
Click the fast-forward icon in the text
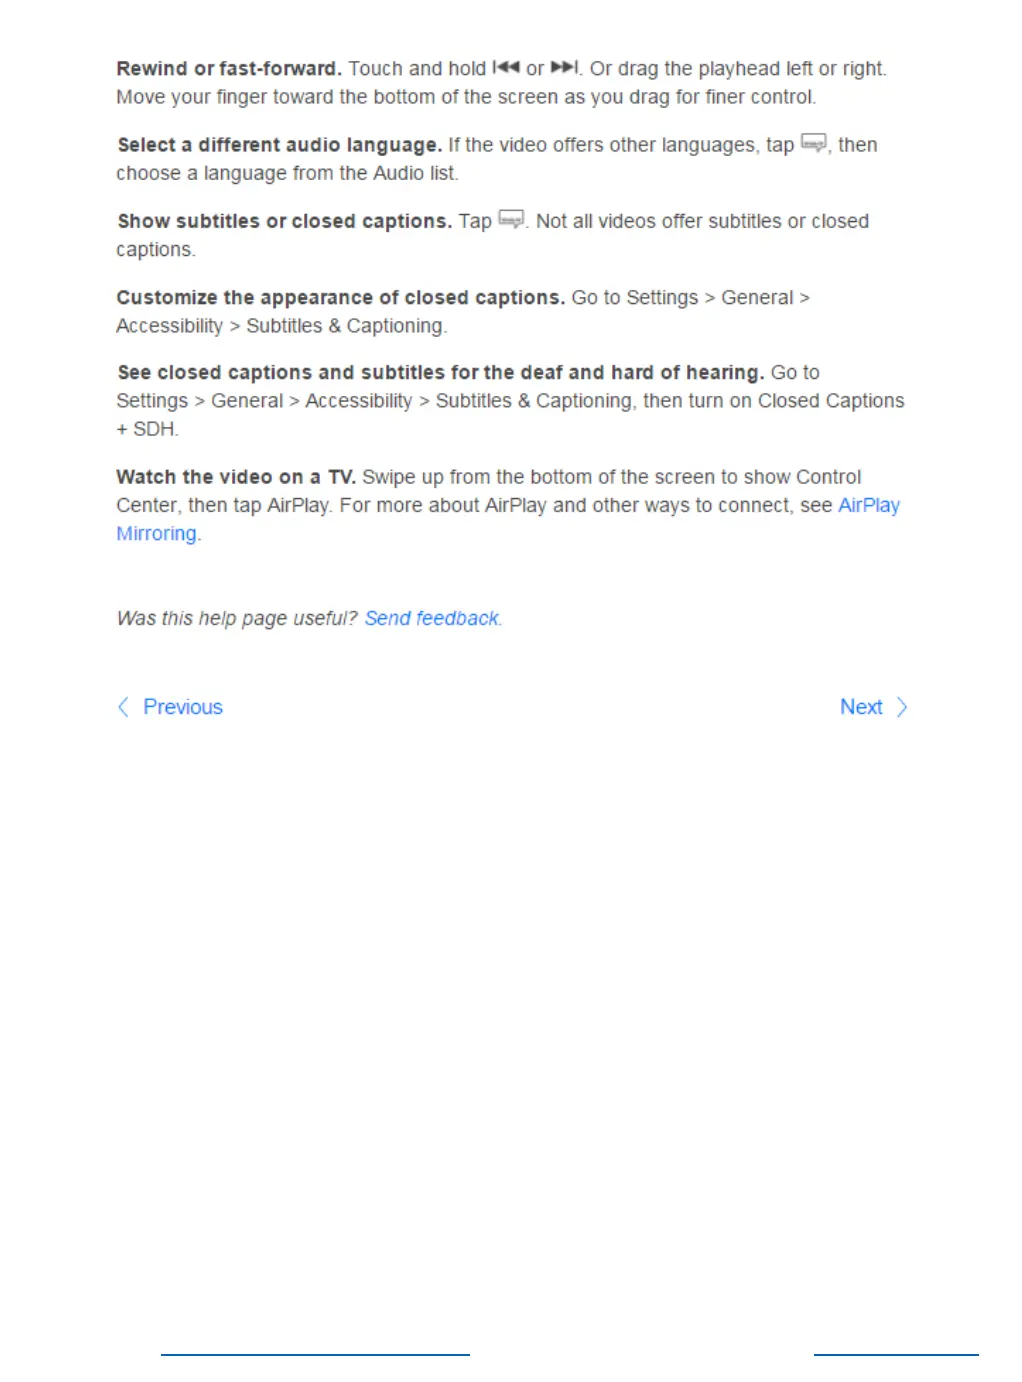pos(565,68)
